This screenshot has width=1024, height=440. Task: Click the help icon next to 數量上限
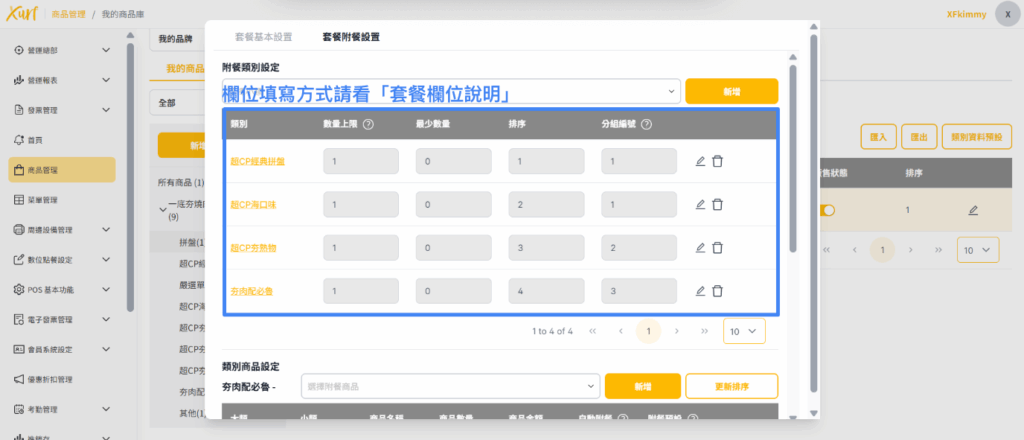(x=368, y=125)
